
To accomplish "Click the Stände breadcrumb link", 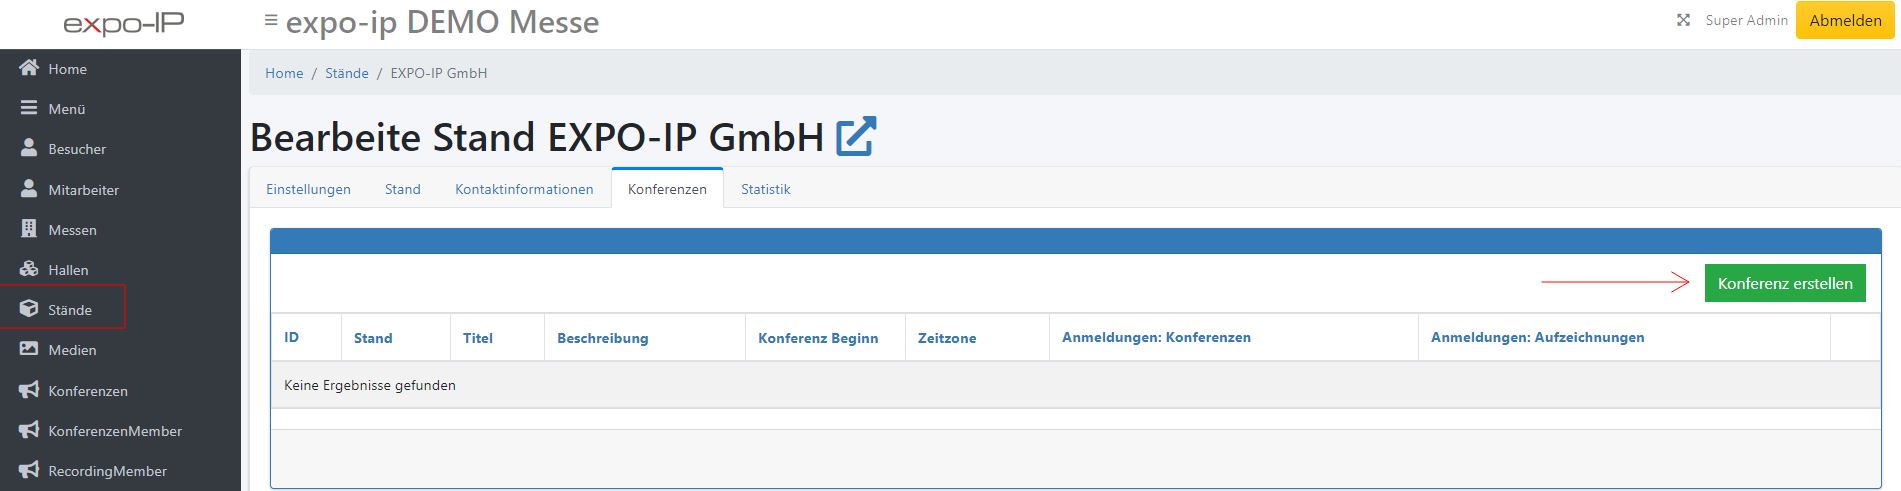I will click(x=346, y=73).
